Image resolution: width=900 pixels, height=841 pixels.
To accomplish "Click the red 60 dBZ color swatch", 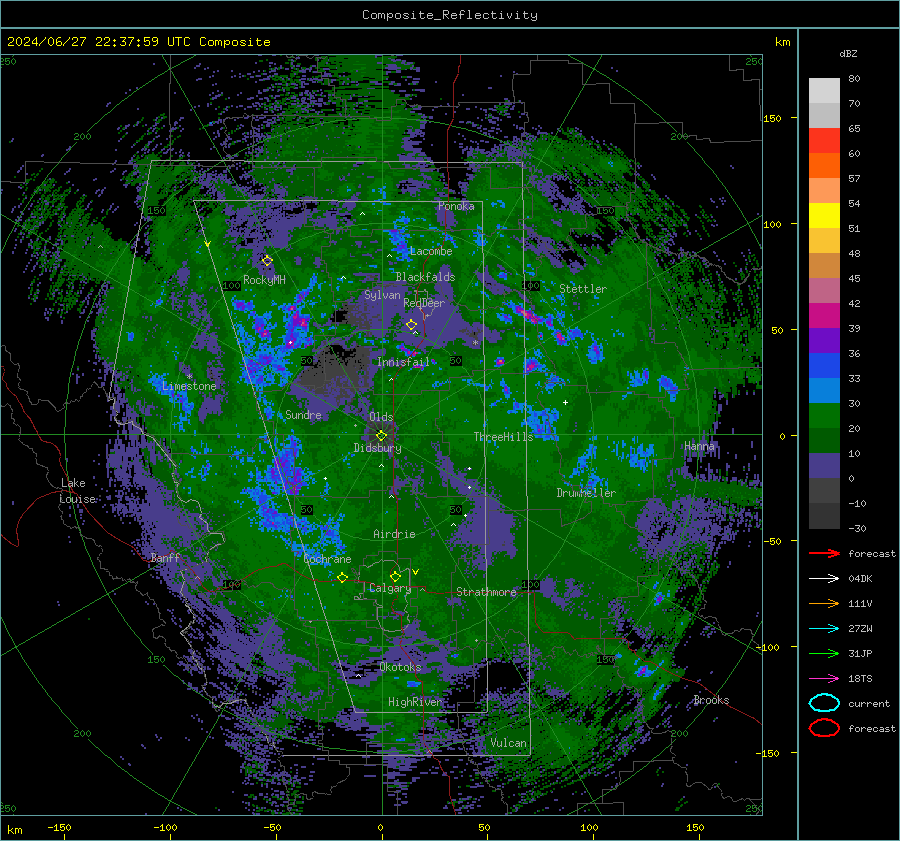I will 824,141.
